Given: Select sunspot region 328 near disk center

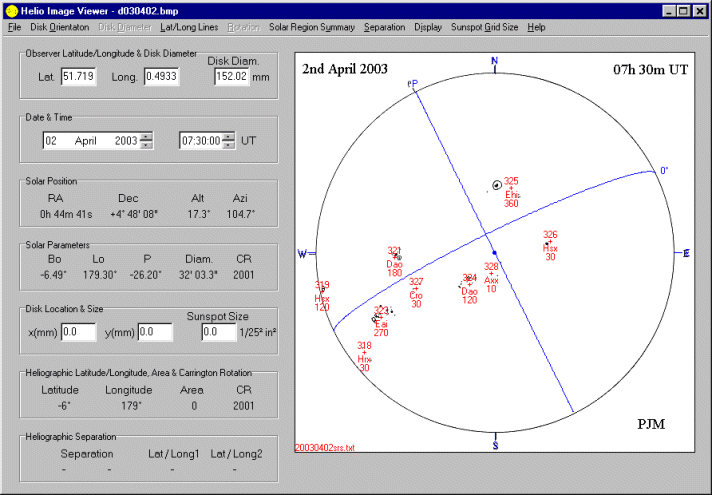Looking at the screenshot, I should 491,273.
